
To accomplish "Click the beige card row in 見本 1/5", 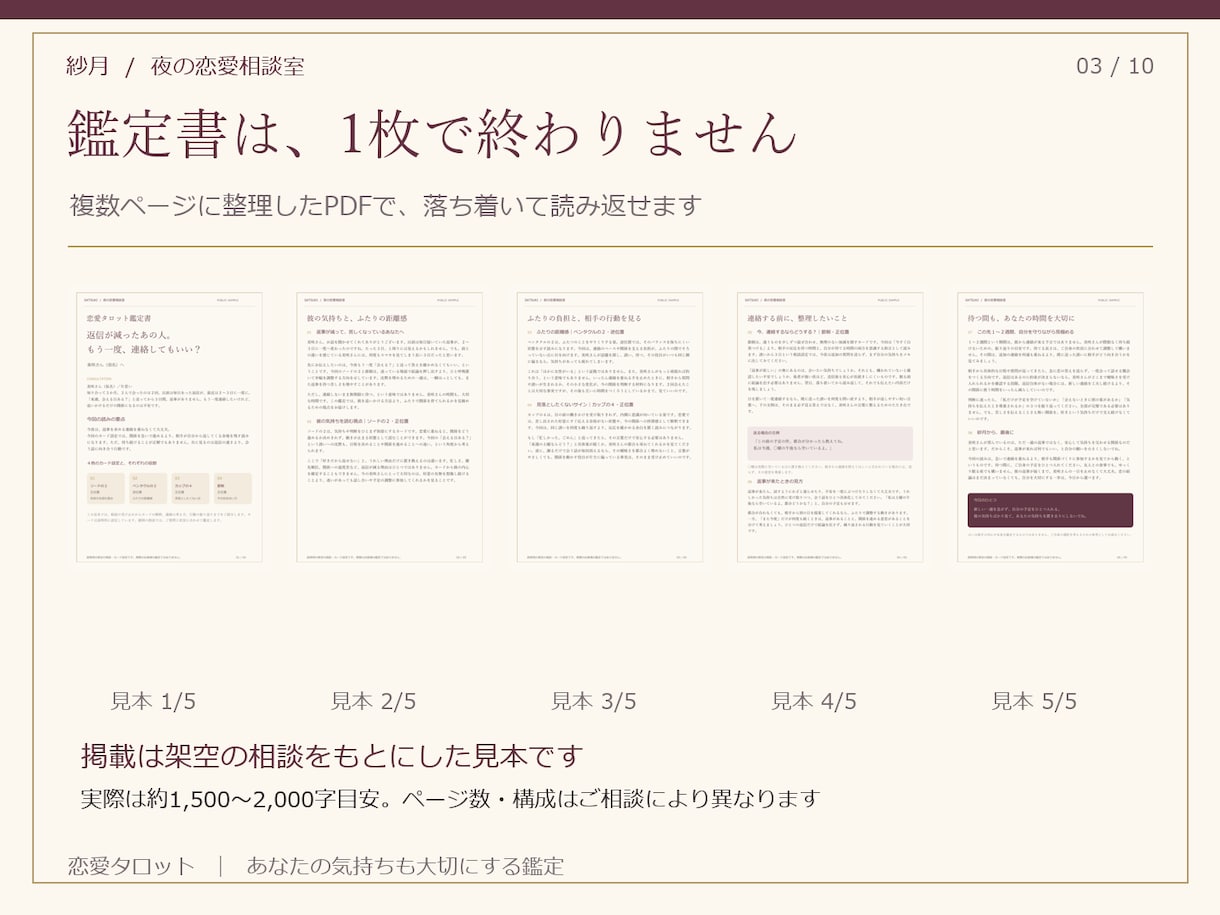I will point(169,488).
